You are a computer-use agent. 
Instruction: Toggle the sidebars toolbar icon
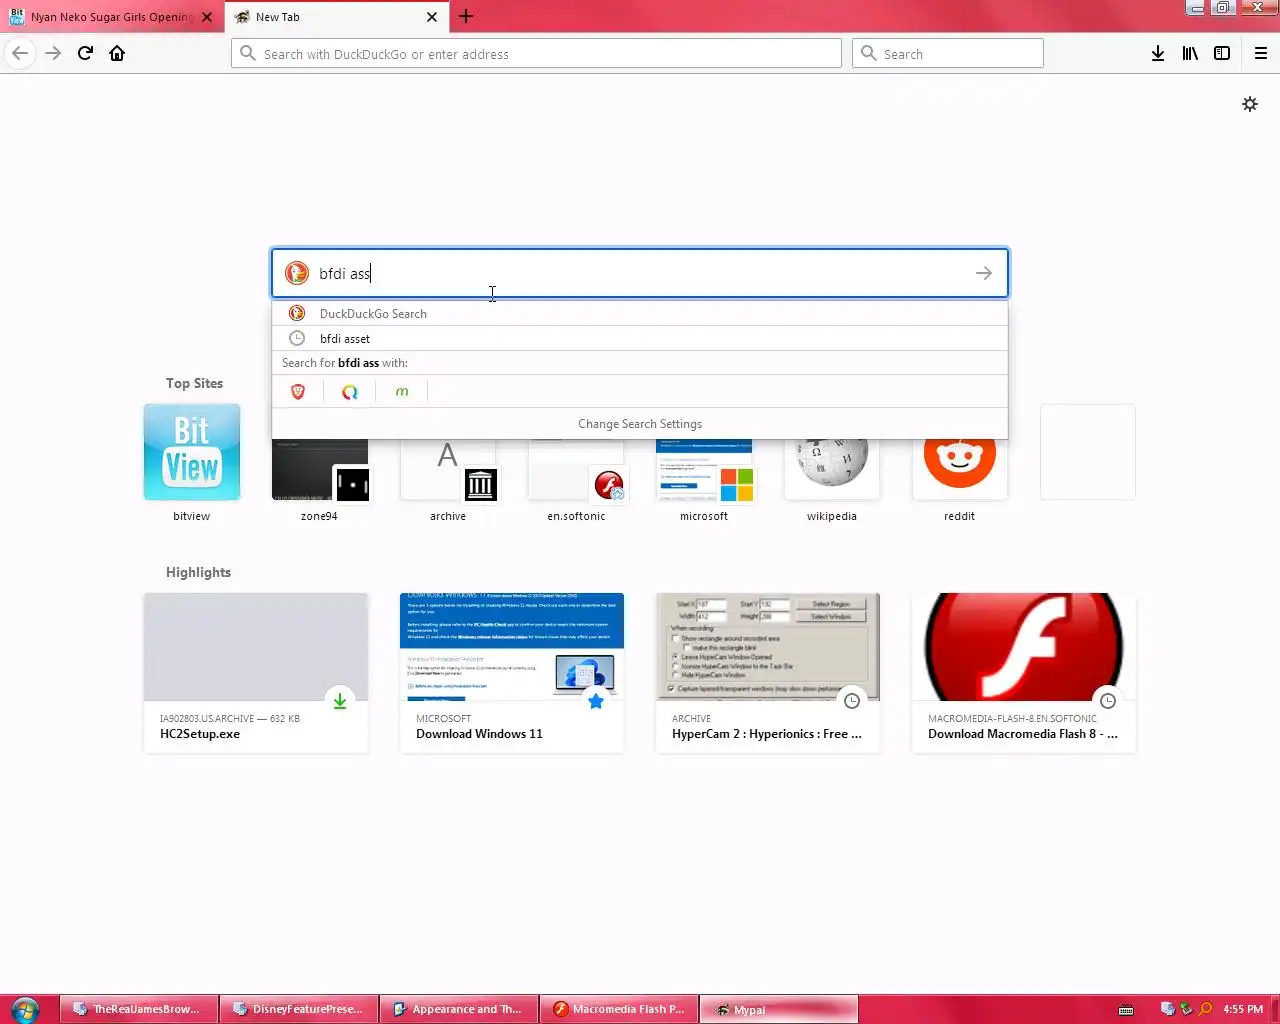1221,53
